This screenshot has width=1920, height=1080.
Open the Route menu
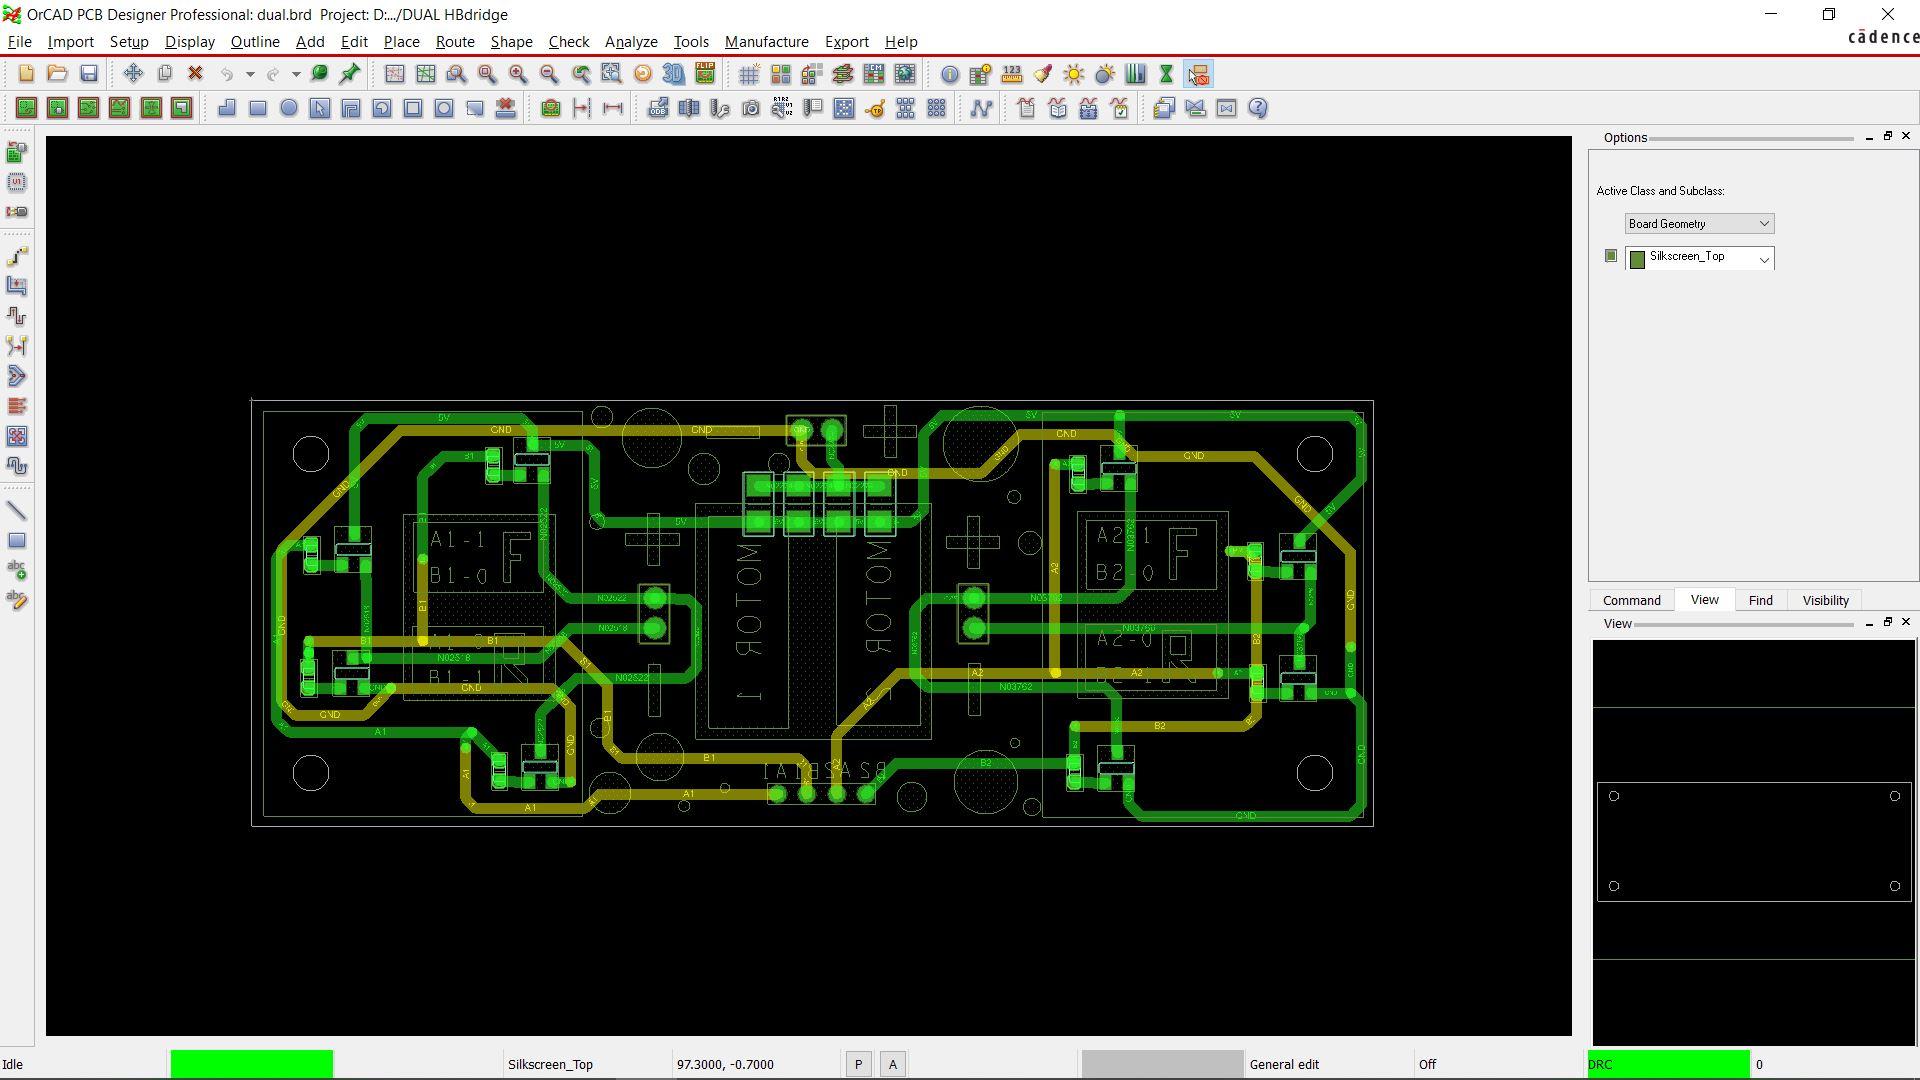pos(455,42)
